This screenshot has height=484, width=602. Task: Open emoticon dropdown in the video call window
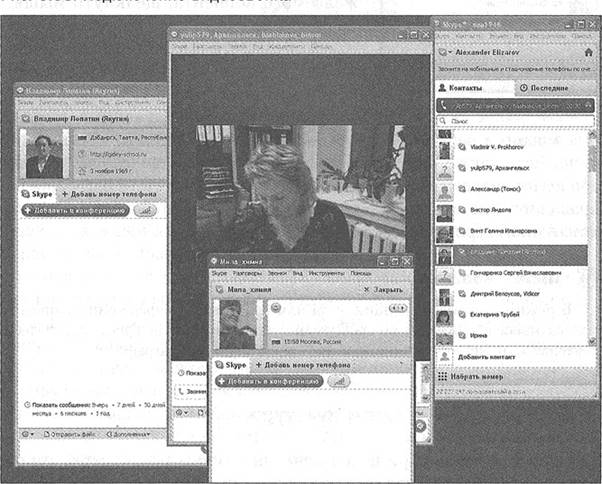[x=182, y=413]
